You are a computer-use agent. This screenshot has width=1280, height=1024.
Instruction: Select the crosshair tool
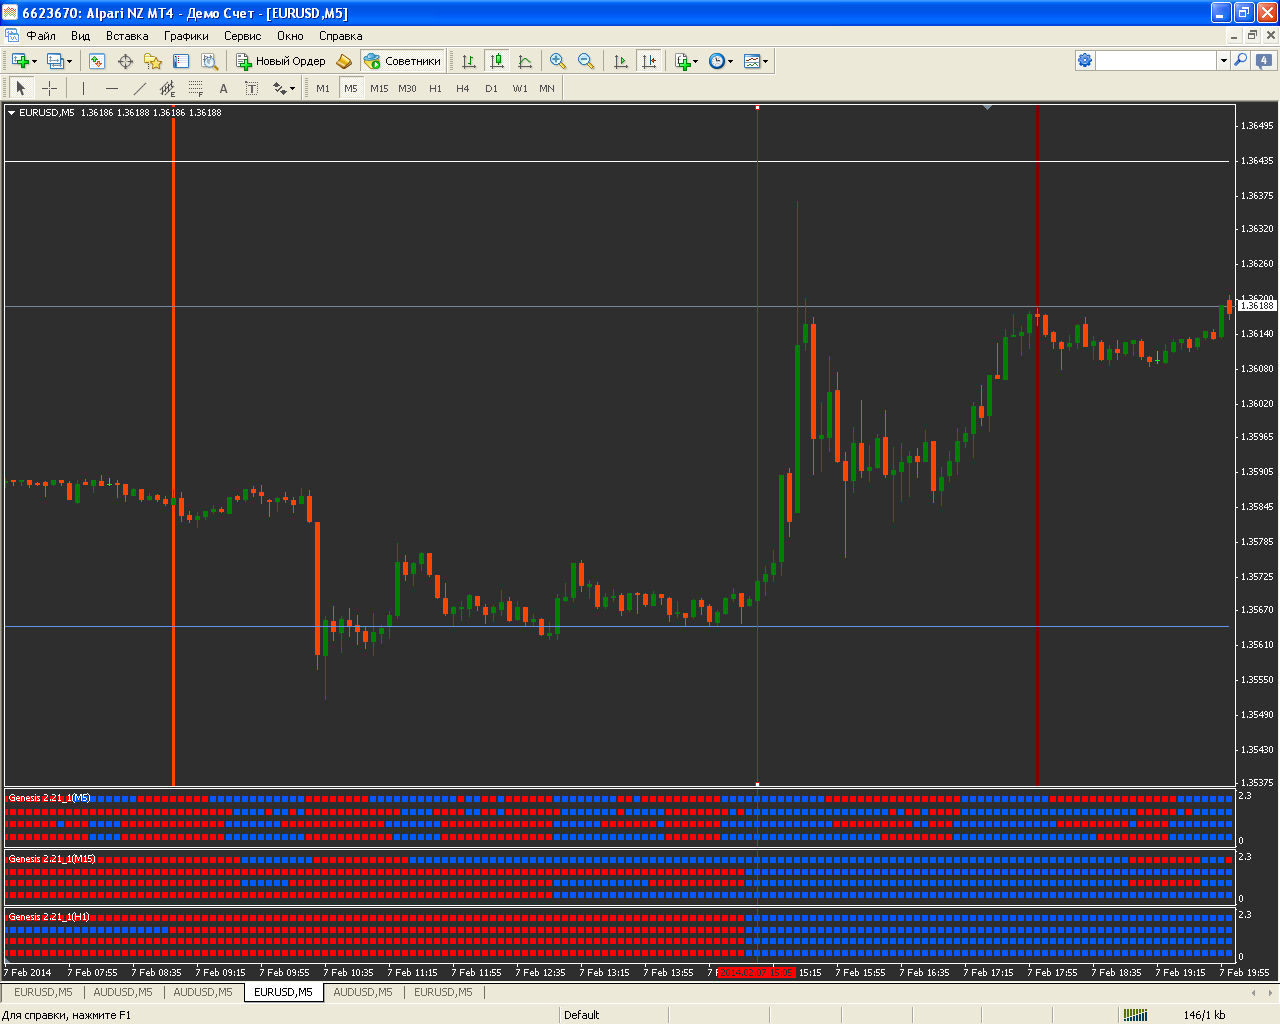click(x=49, y=88)
